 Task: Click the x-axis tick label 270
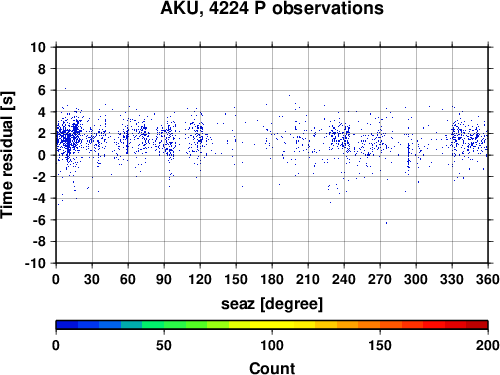pyautogui.click(x=380, y=279)
